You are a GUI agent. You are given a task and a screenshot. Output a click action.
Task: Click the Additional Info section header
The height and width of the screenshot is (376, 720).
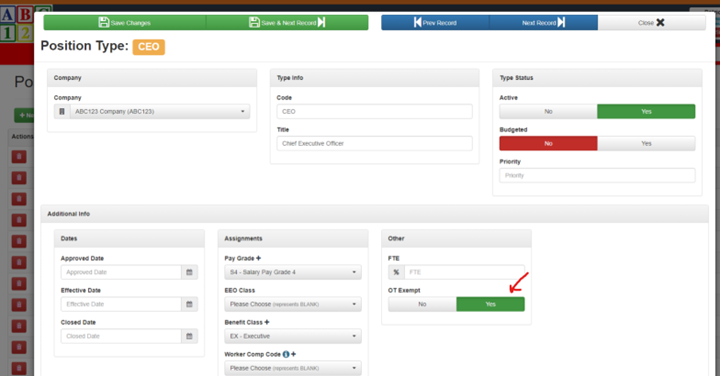tap(374, 214)
